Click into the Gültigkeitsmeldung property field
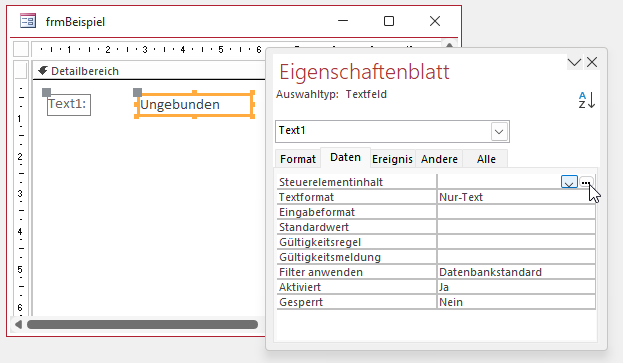The height and width of the screenshot is (363, 623). tap(516, 257)
